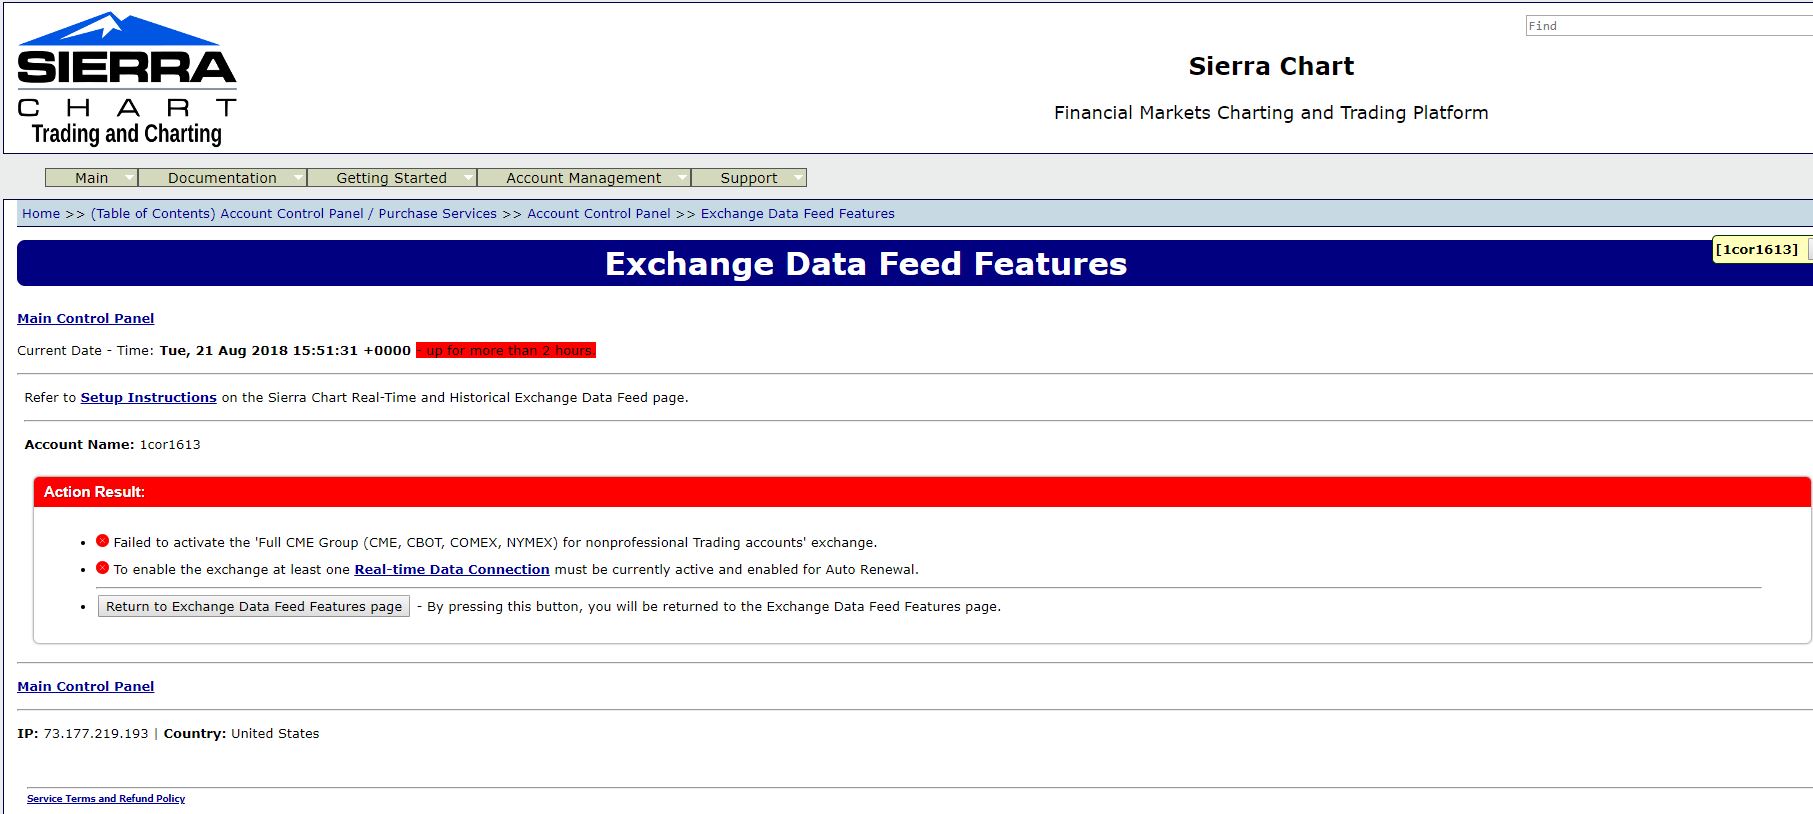Expand the Documentation dropdown arrow
Viewport: 1813px width, 814px height.
(x=297, y=178)
